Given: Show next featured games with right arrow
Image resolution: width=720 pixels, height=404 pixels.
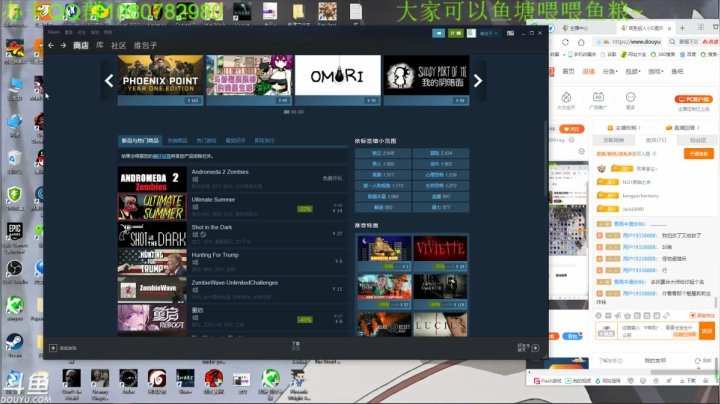Looking at the screenshot, I should [x=478, y=81].
